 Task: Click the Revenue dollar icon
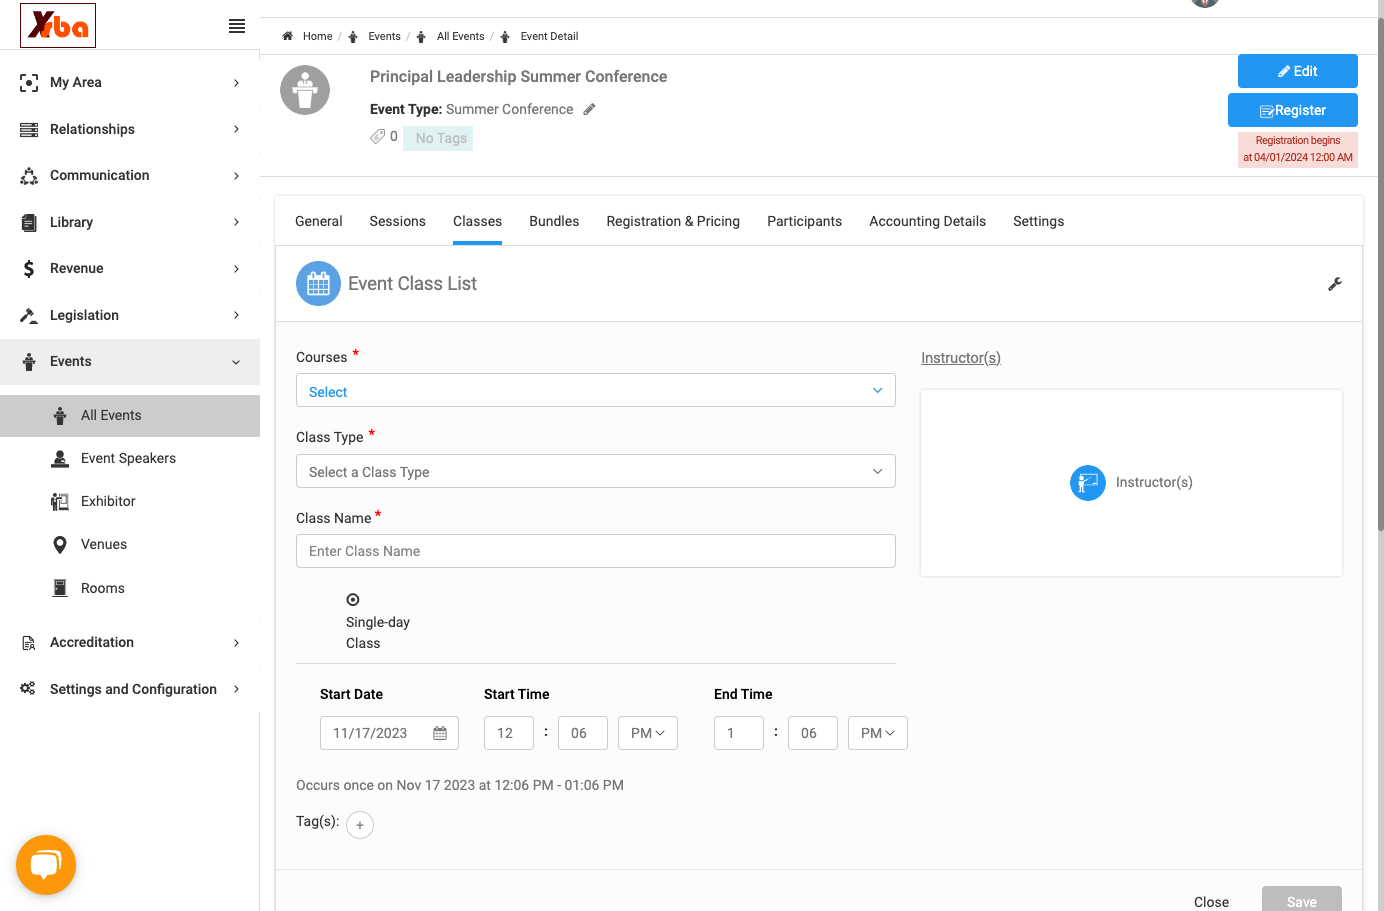click(29, 268)
